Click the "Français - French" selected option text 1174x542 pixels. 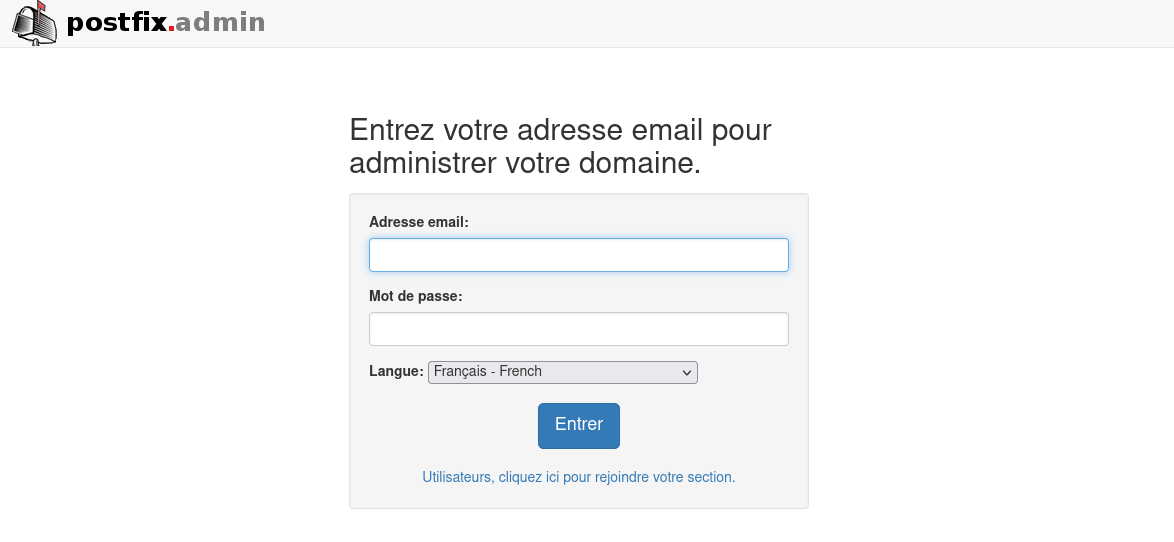487,372
